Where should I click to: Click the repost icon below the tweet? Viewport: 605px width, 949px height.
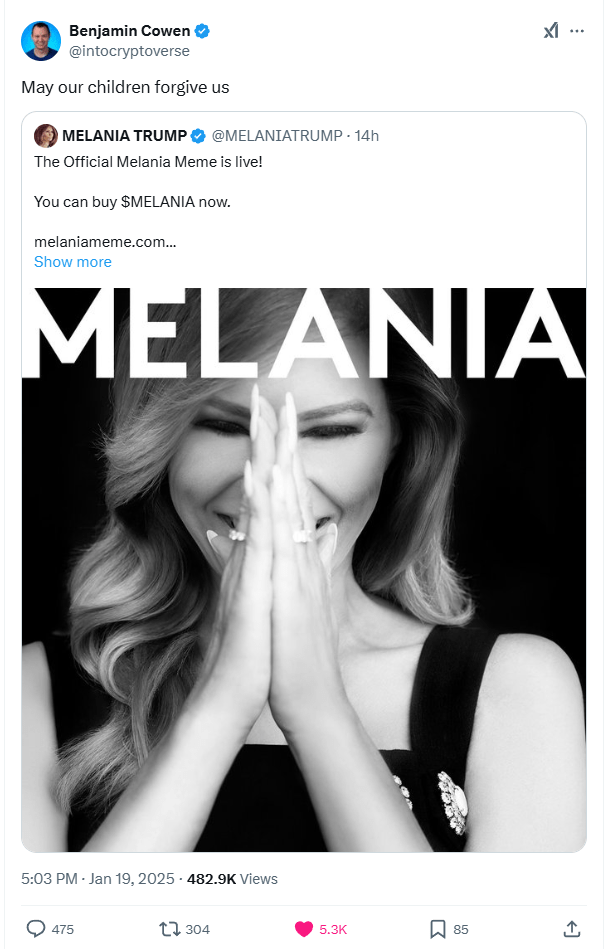(x=168, y=929)
